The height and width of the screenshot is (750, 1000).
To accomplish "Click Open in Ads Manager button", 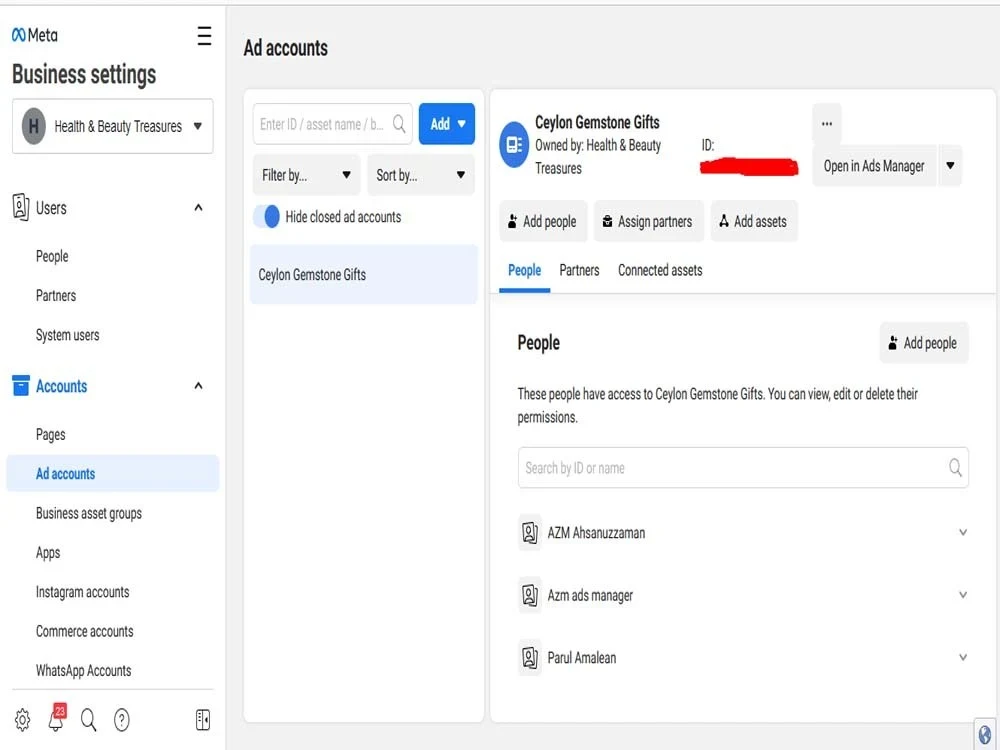I will coord(874,166).
